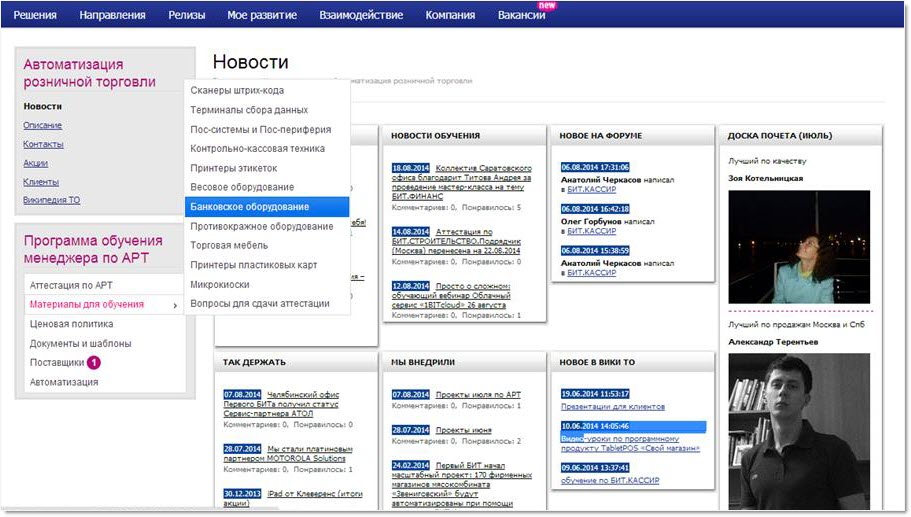Follow the Википедия ТО sidebar link
The image size is (911, 517).
tap(52, 200)
